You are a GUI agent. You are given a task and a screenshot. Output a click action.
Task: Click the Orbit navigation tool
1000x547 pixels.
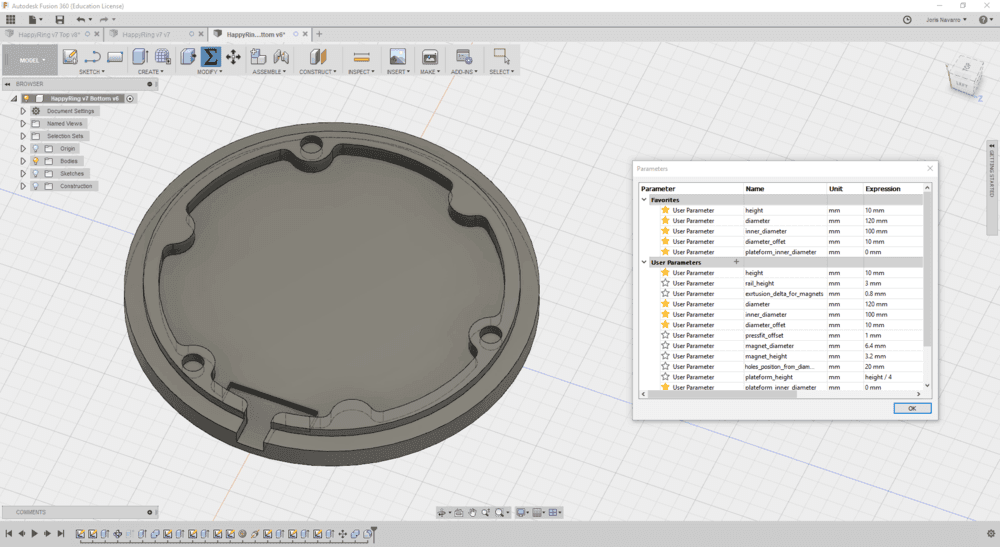(x=441, y=513)
